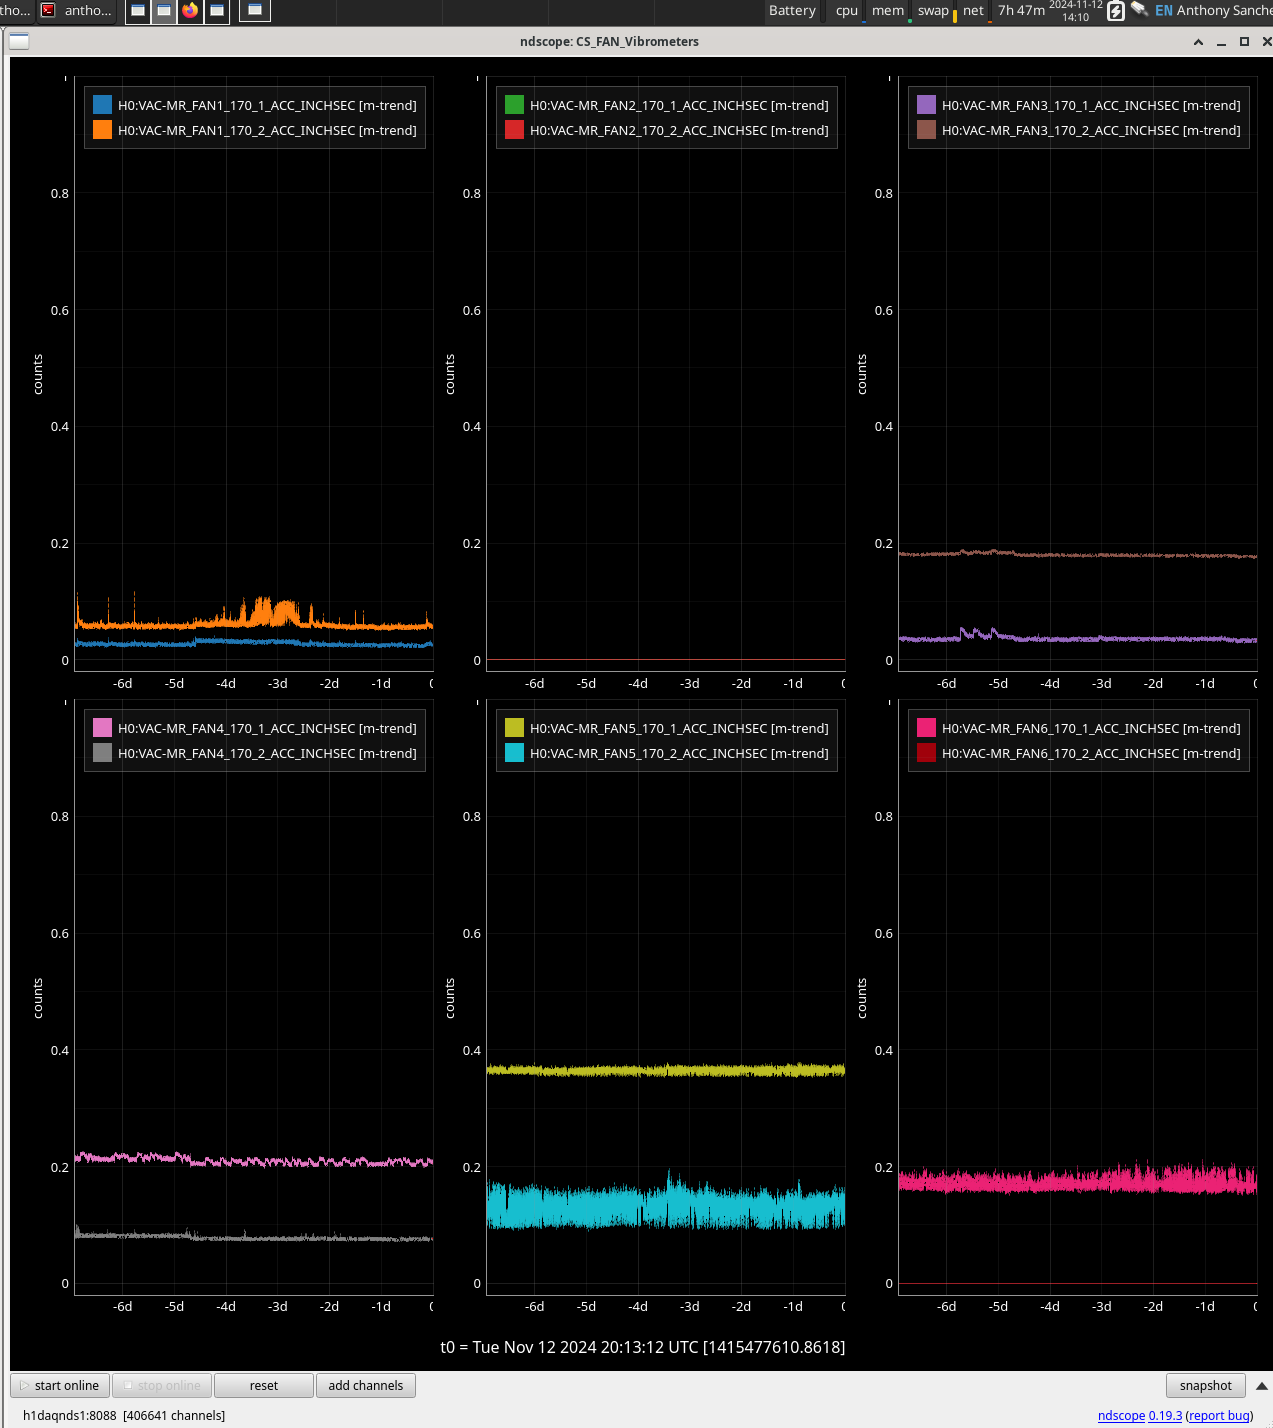Click the magenta FAN6_170_1 trace in plot
1273x1428 pixels.
point(1078,1181)
